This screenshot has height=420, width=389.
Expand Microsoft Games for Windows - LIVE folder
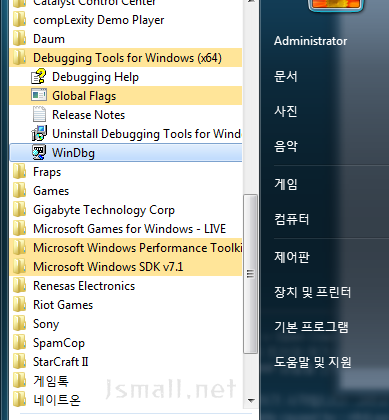click(126, 229)
